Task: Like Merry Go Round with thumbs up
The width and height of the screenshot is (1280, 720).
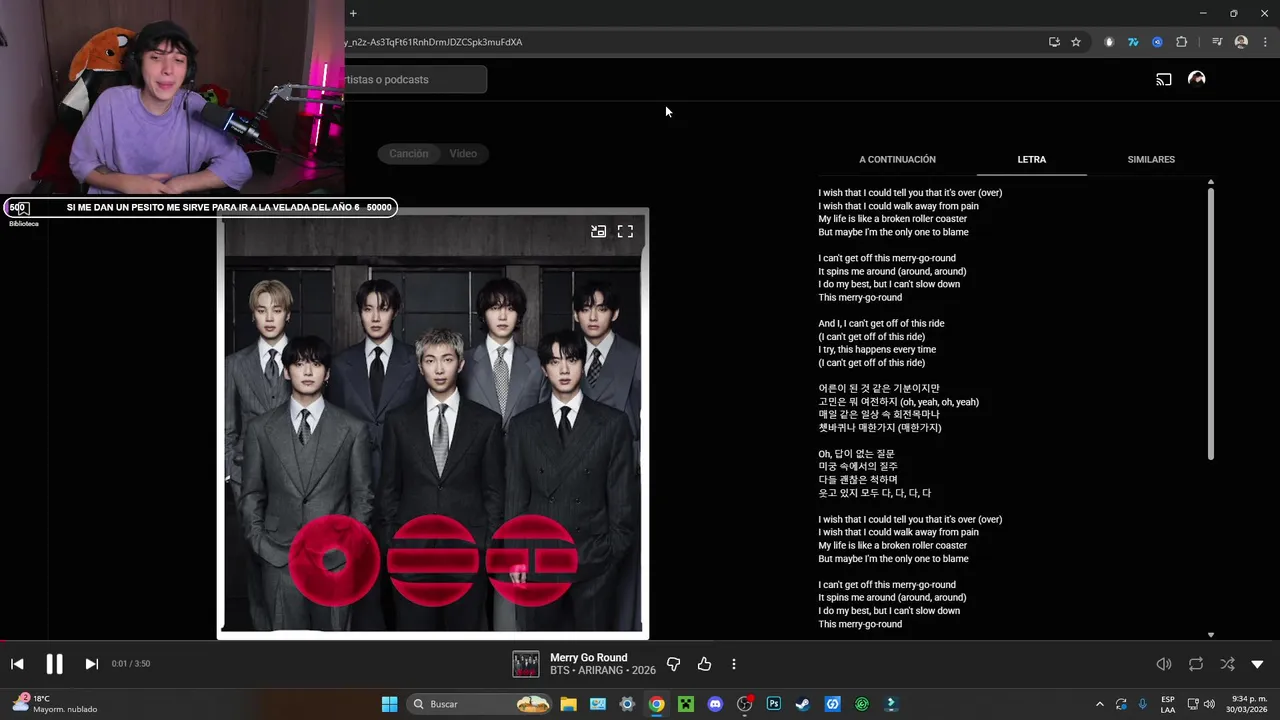Action: 704,664
